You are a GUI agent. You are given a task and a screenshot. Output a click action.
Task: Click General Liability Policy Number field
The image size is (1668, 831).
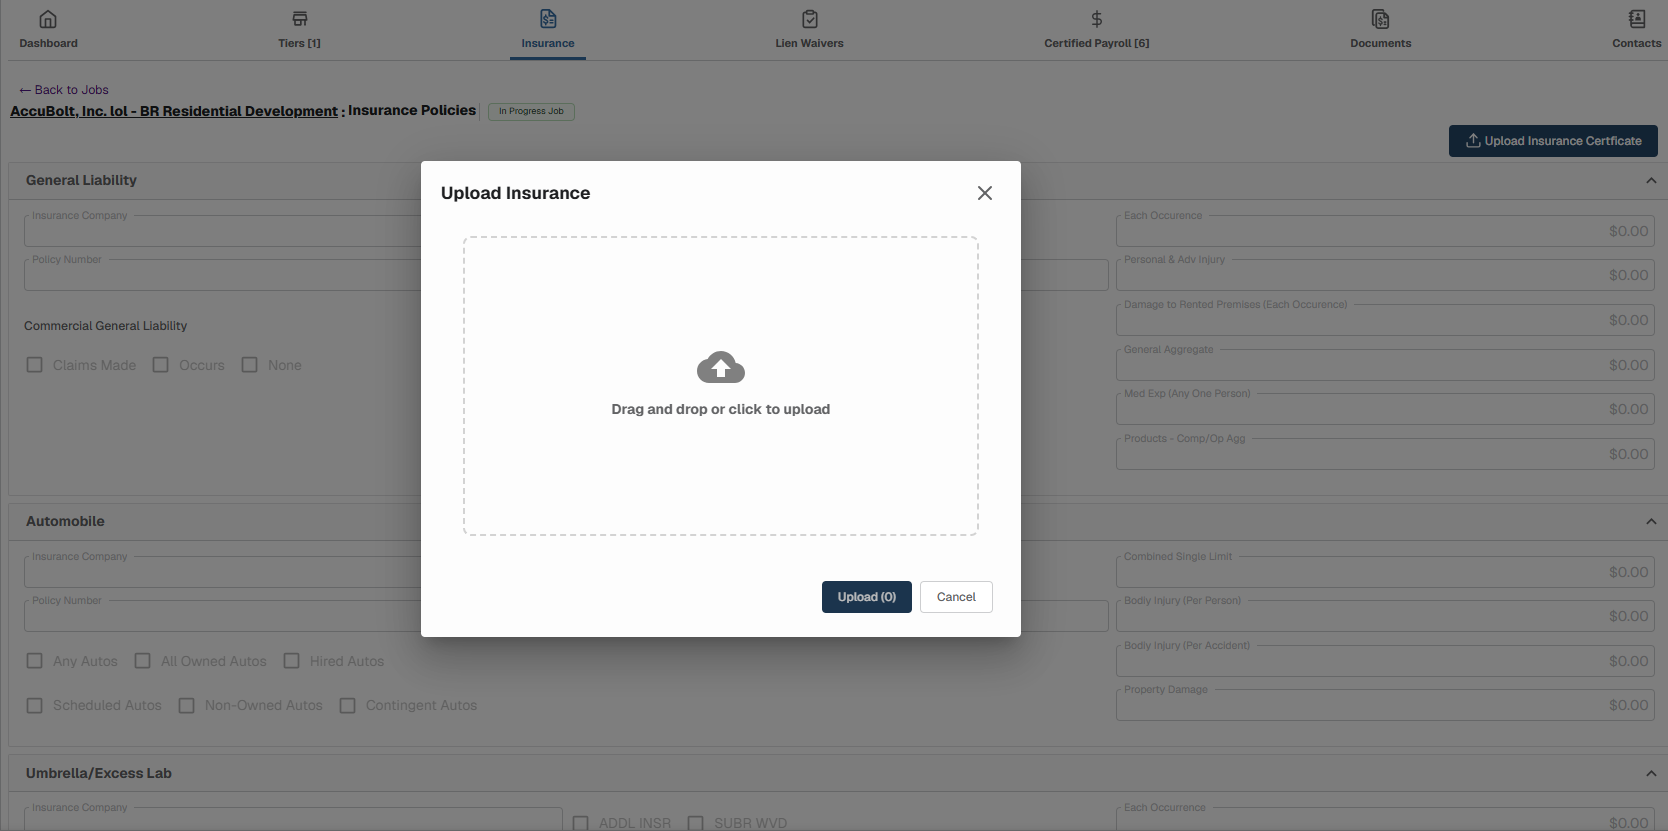(x=223, y=275)
